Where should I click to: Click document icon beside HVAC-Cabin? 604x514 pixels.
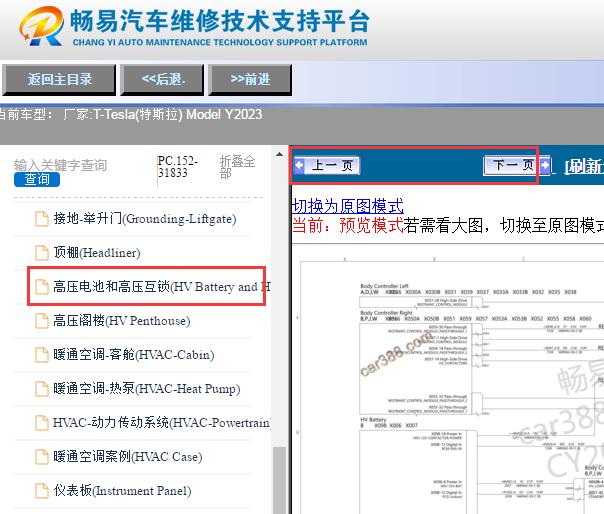(x=42, y=354)
